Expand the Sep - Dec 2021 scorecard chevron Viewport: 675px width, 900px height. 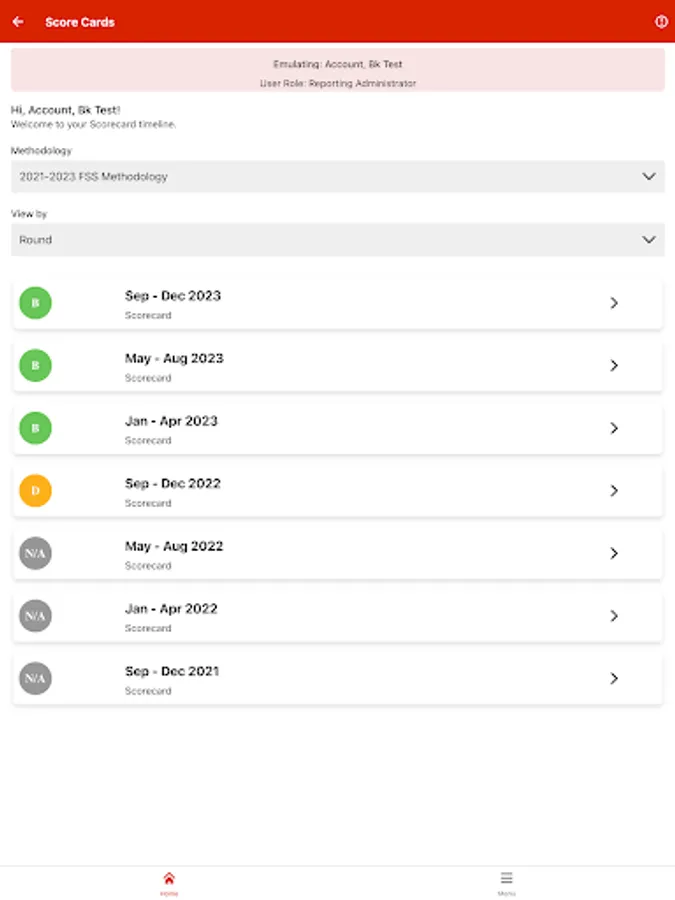(614, 678)
